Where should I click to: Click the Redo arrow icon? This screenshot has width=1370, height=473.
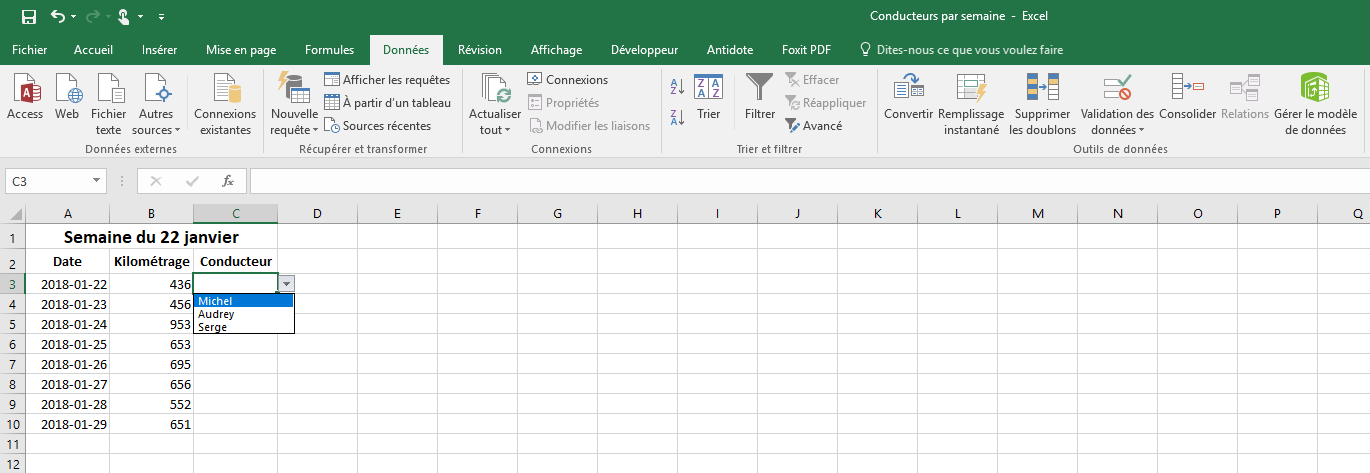pyautogui.click(x=93, y=16)
